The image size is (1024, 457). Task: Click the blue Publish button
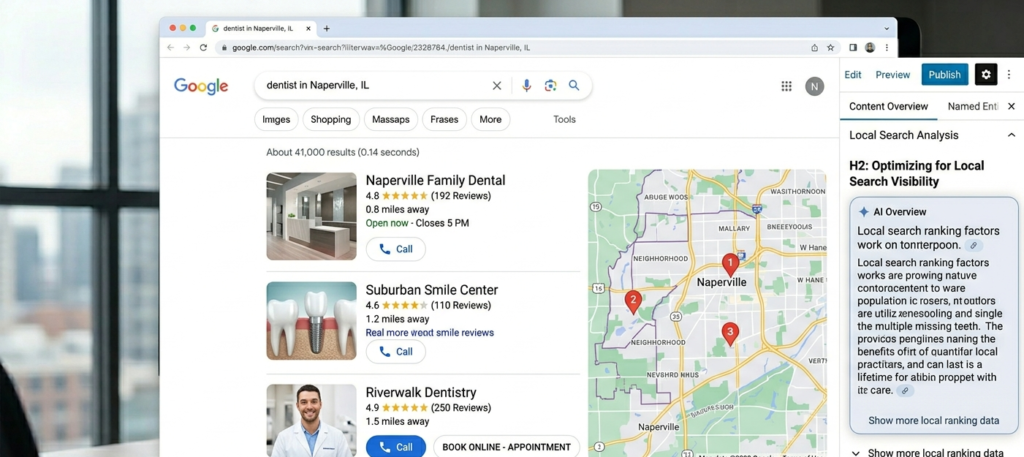(x=945, y=74)
